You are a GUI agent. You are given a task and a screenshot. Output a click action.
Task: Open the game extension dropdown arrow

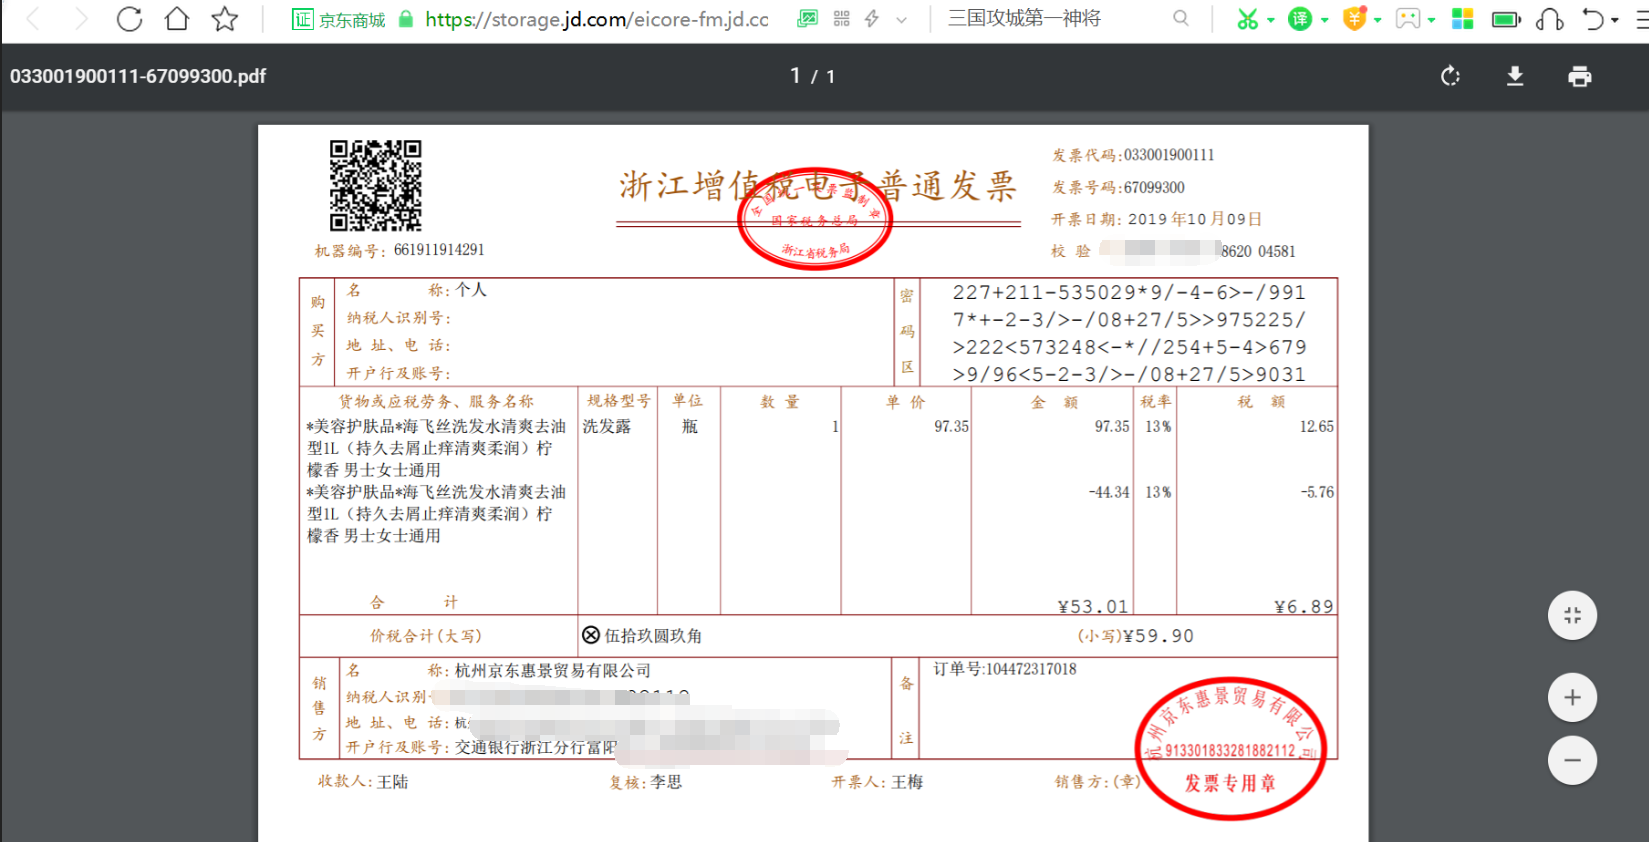1432,20
